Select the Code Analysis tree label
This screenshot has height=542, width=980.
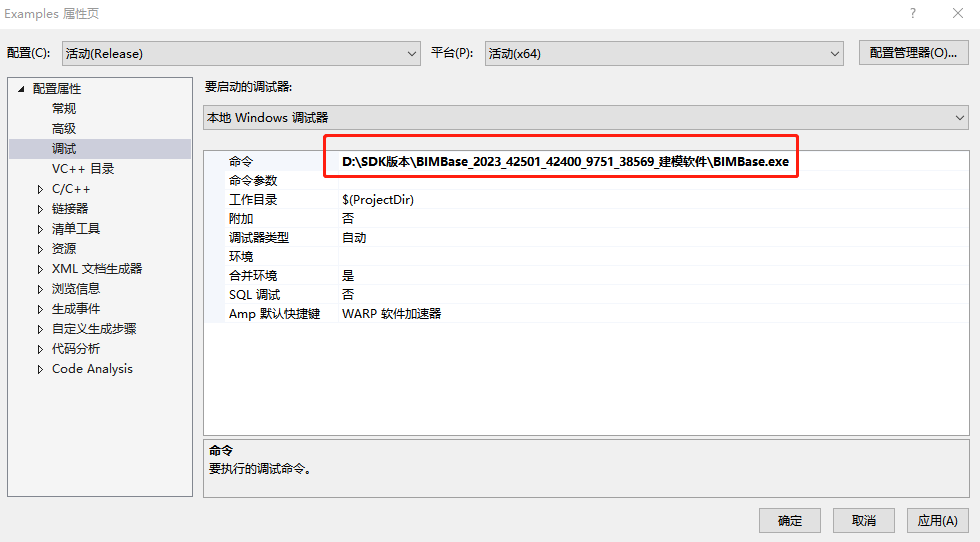(x=92, y=369)
